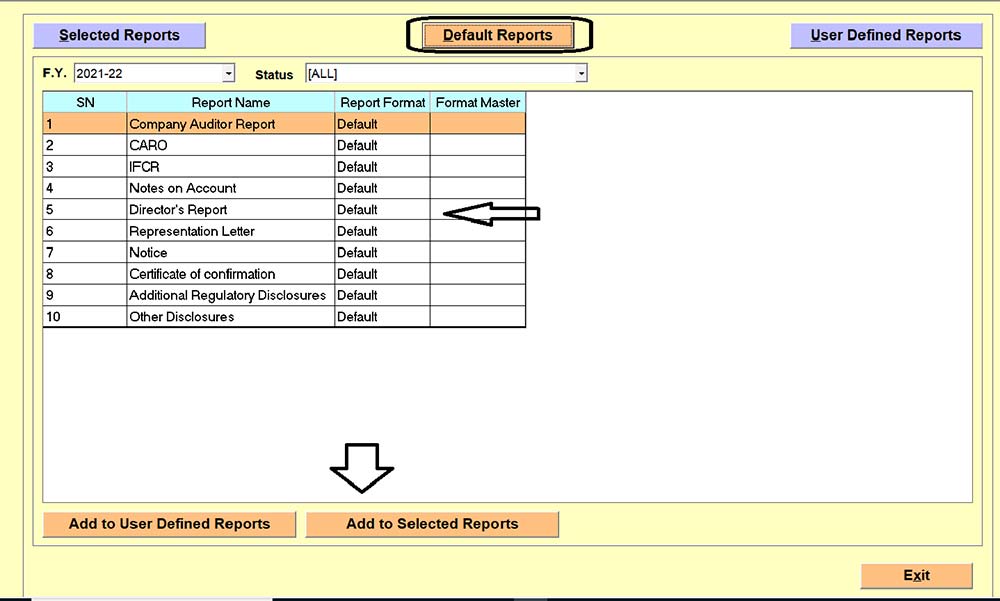Viewport: 1000px width, 601px height.
Task: Switch to the Selected Reports tab
Action: click(x=118, y=35)
